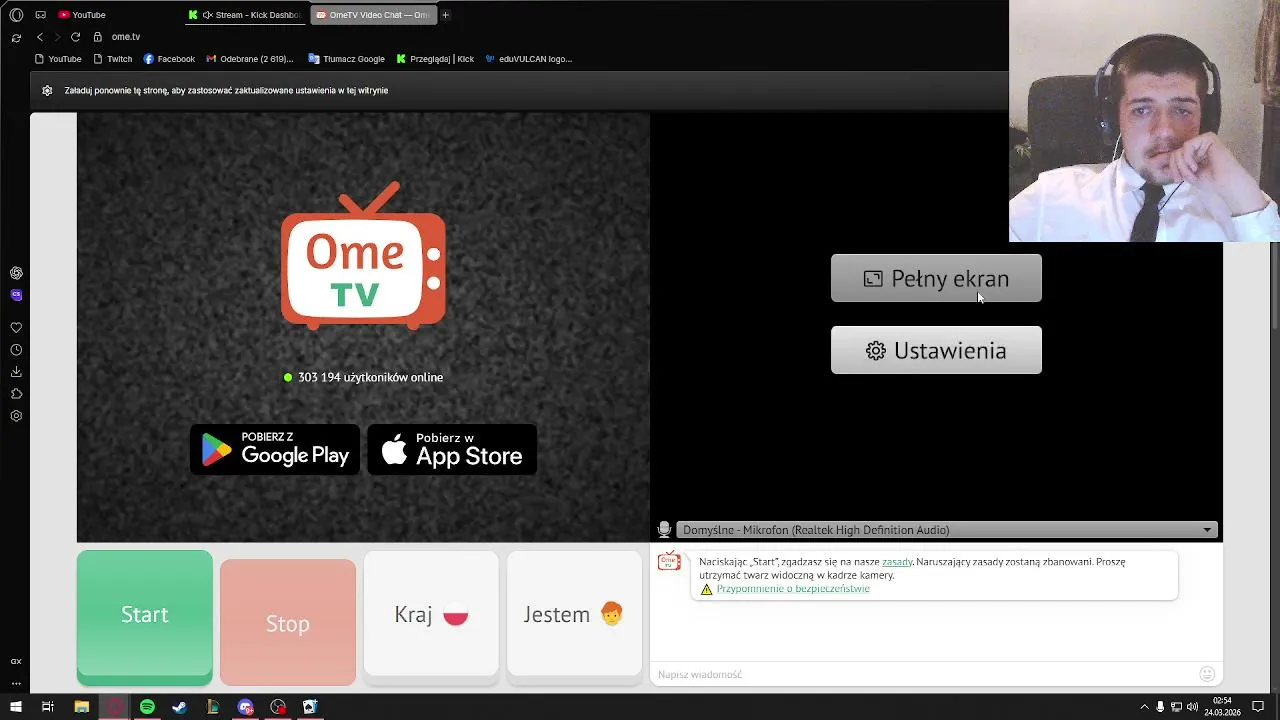Open the clock showing 02:54
Viewport: 1280px width, 720px height.
point(1223,707)
